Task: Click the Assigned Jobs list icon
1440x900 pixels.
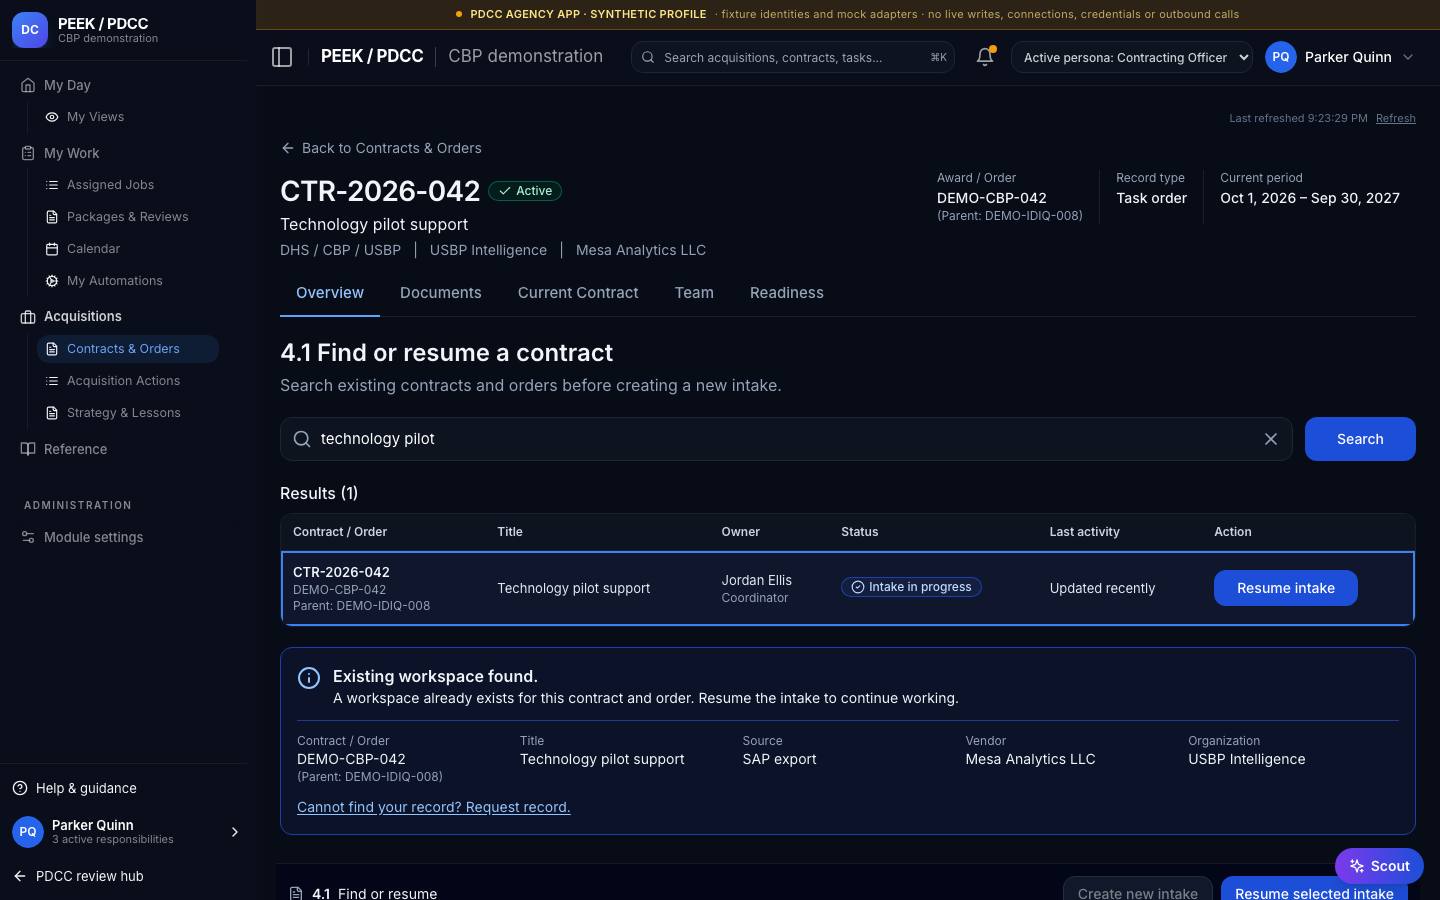Action: pos(52,185)
